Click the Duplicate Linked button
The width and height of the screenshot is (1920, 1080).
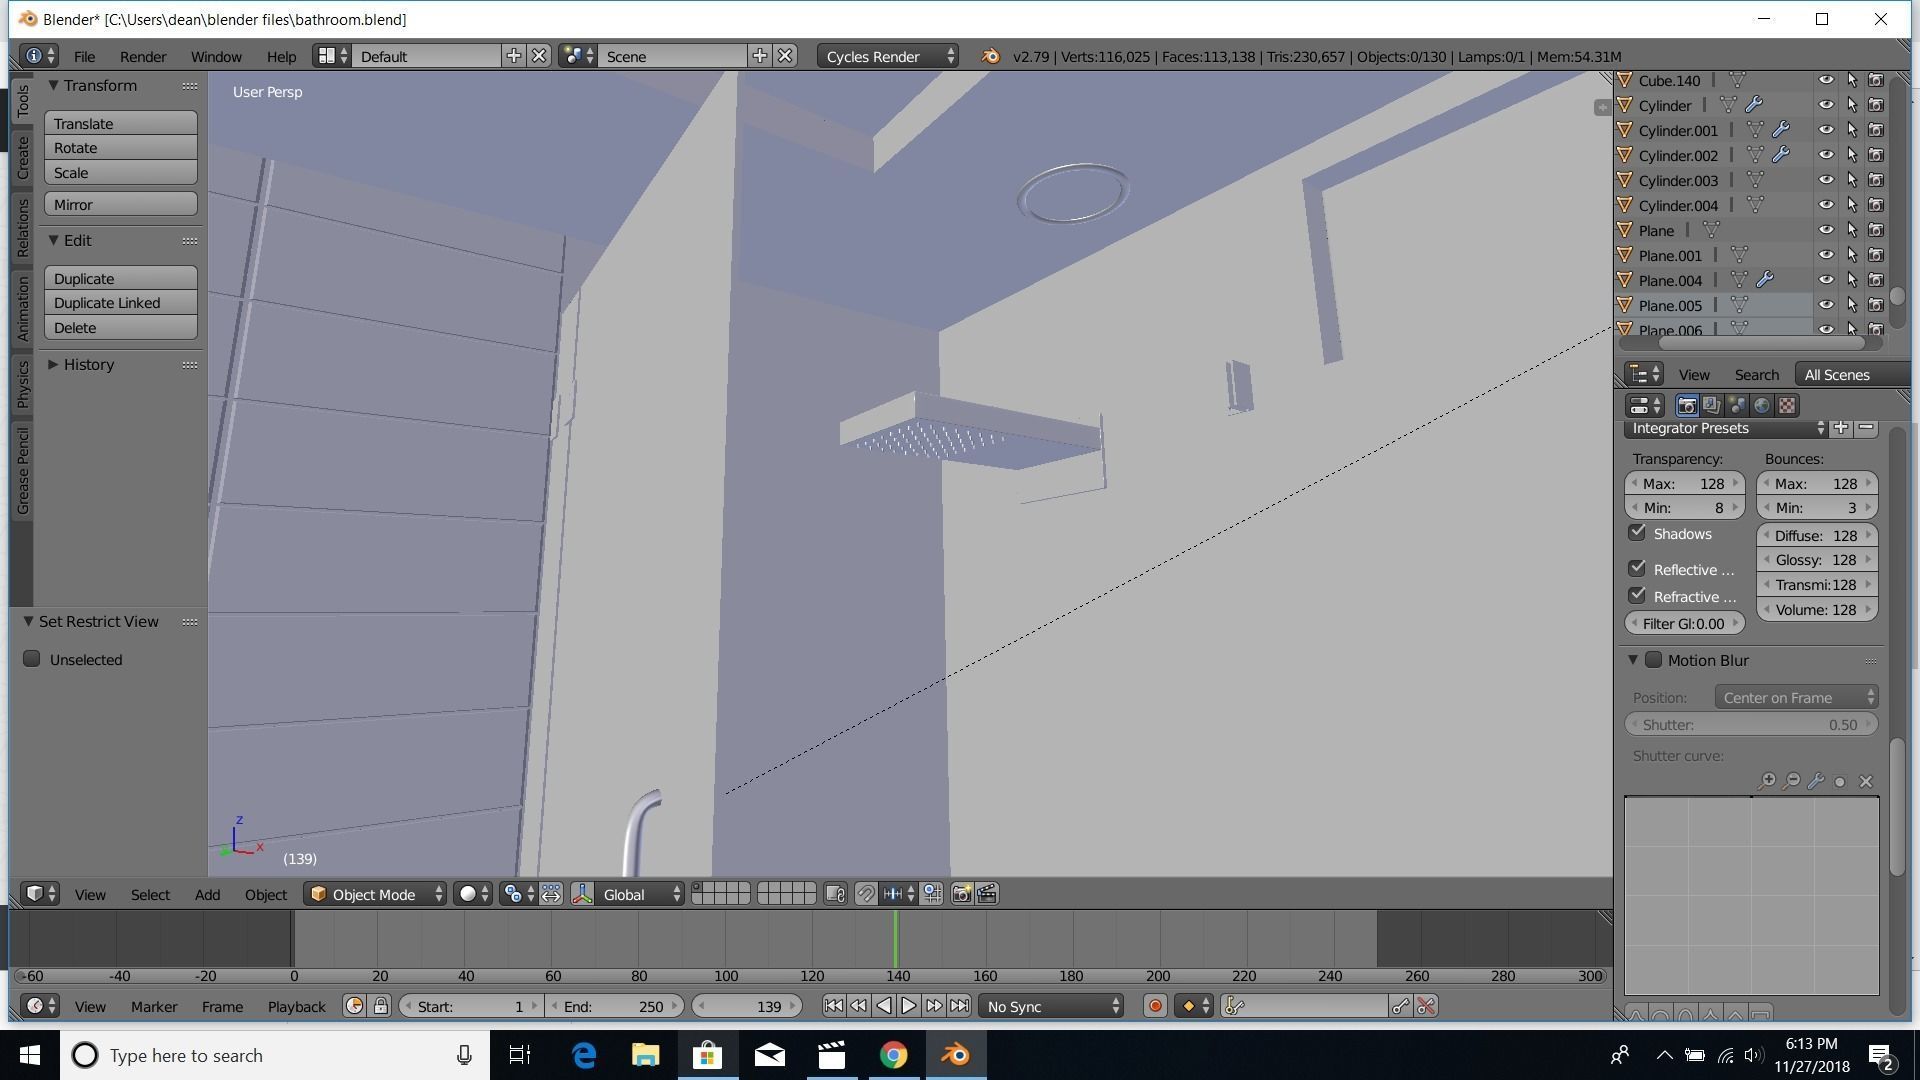pos(121,303)
